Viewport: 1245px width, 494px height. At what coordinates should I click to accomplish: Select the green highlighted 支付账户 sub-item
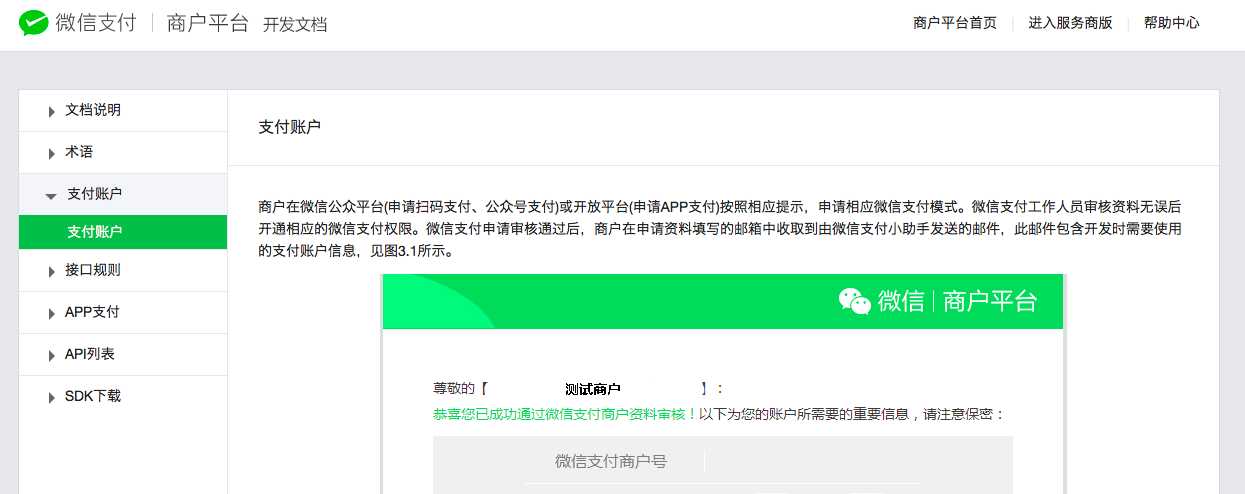pyautogui.click(x=123, y=232)
